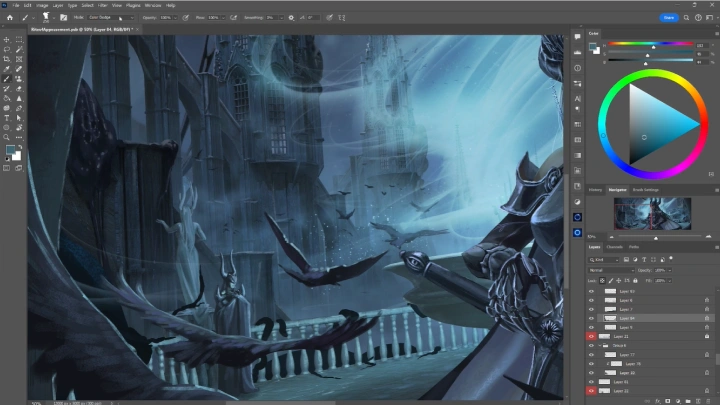The width and height of the screenshot is (720, 405).
Task: Open the Image menu
Action: point(42,6)
